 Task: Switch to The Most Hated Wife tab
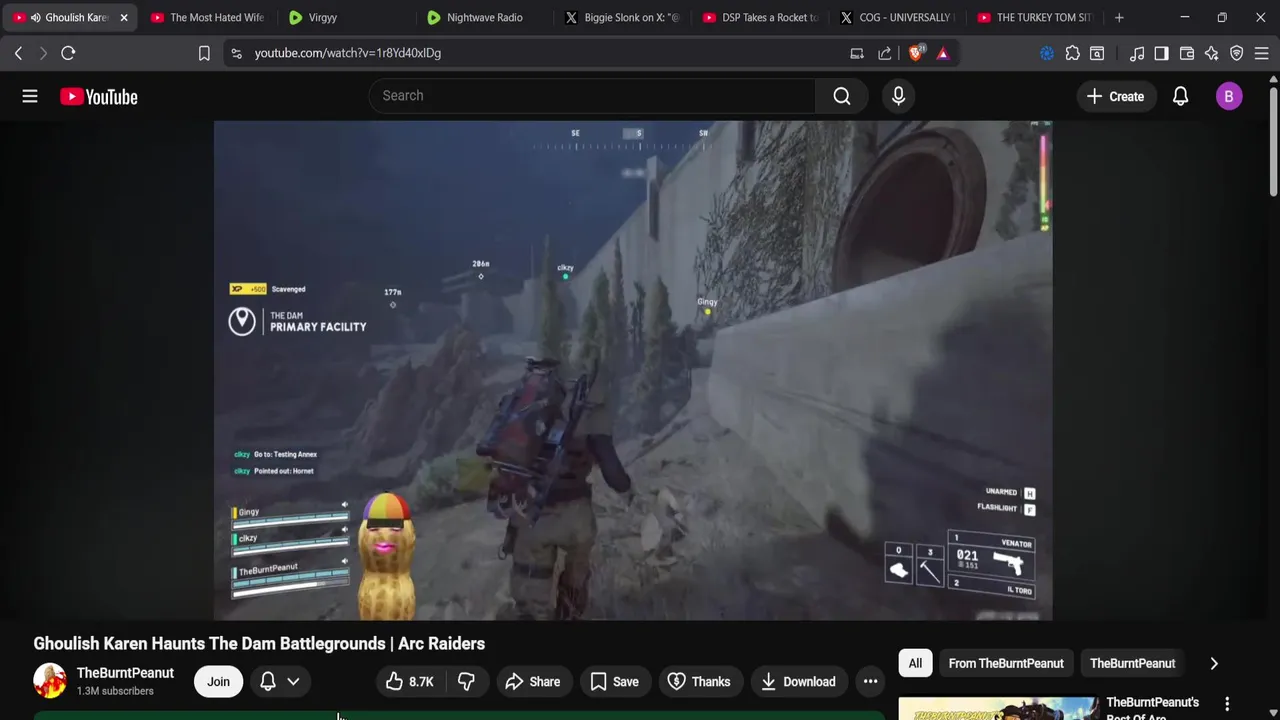pos(208,17)
